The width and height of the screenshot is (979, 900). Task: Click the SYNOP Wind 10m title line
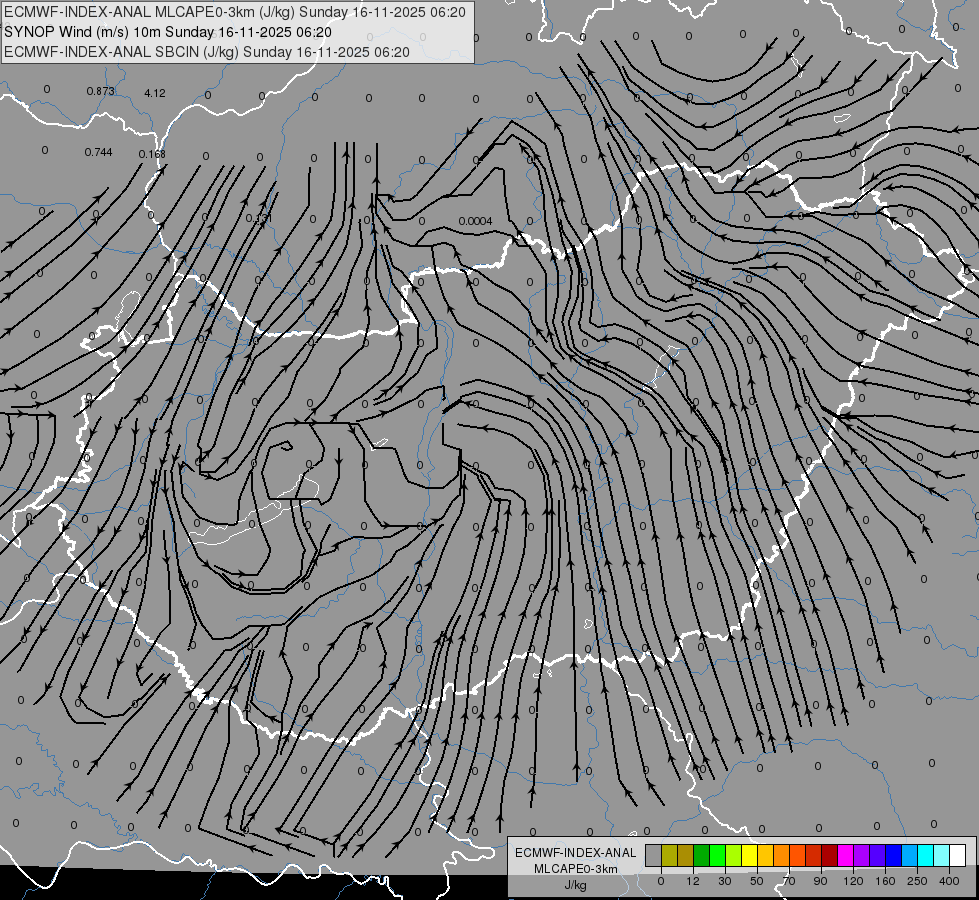pos(167,32)
